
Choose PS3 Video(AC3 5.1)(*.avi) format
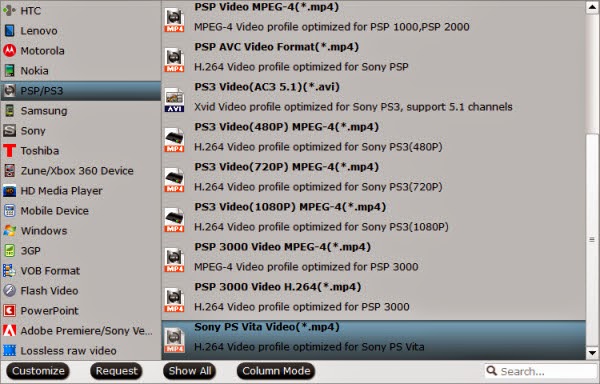pyautogui.click(x=374, y=97)
